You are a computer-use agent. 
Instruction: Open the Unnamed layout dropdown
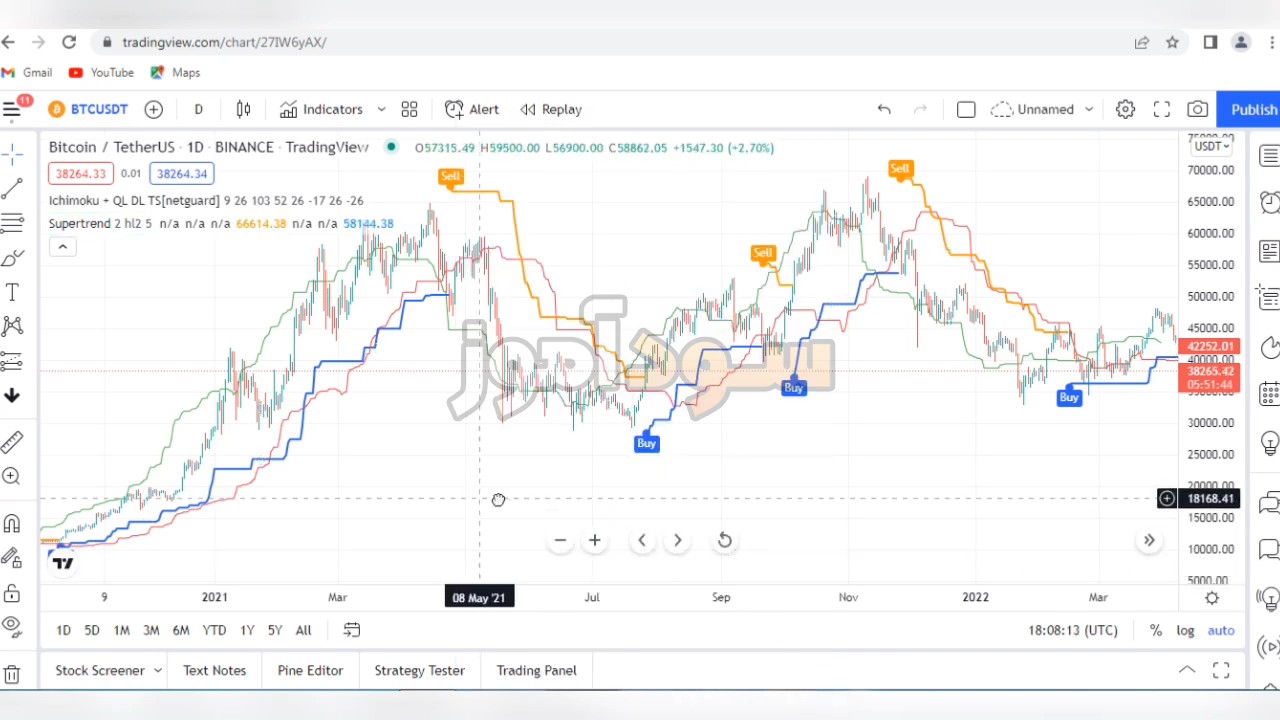pos(1043,109)
